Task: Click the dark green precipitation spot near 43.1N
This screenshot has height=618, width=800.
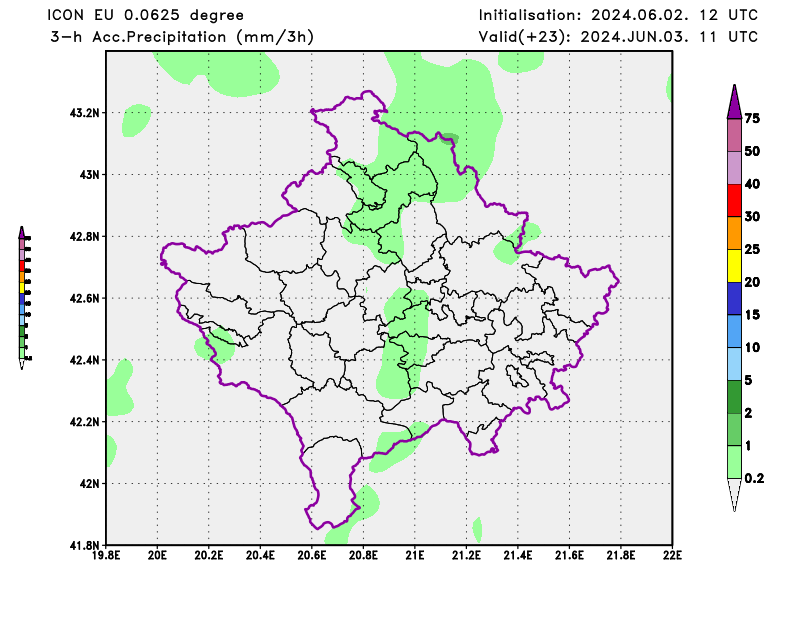Action: [x=450, y=138]
